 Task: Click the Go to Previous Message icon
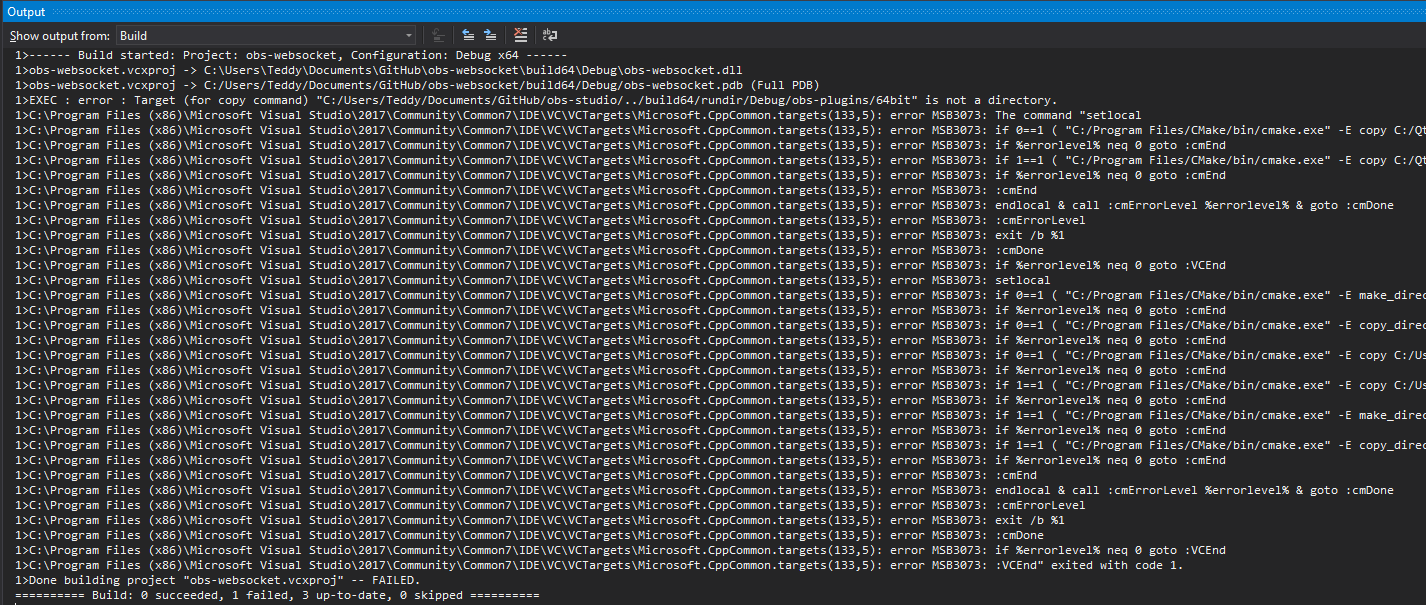(x=467, y=35)
